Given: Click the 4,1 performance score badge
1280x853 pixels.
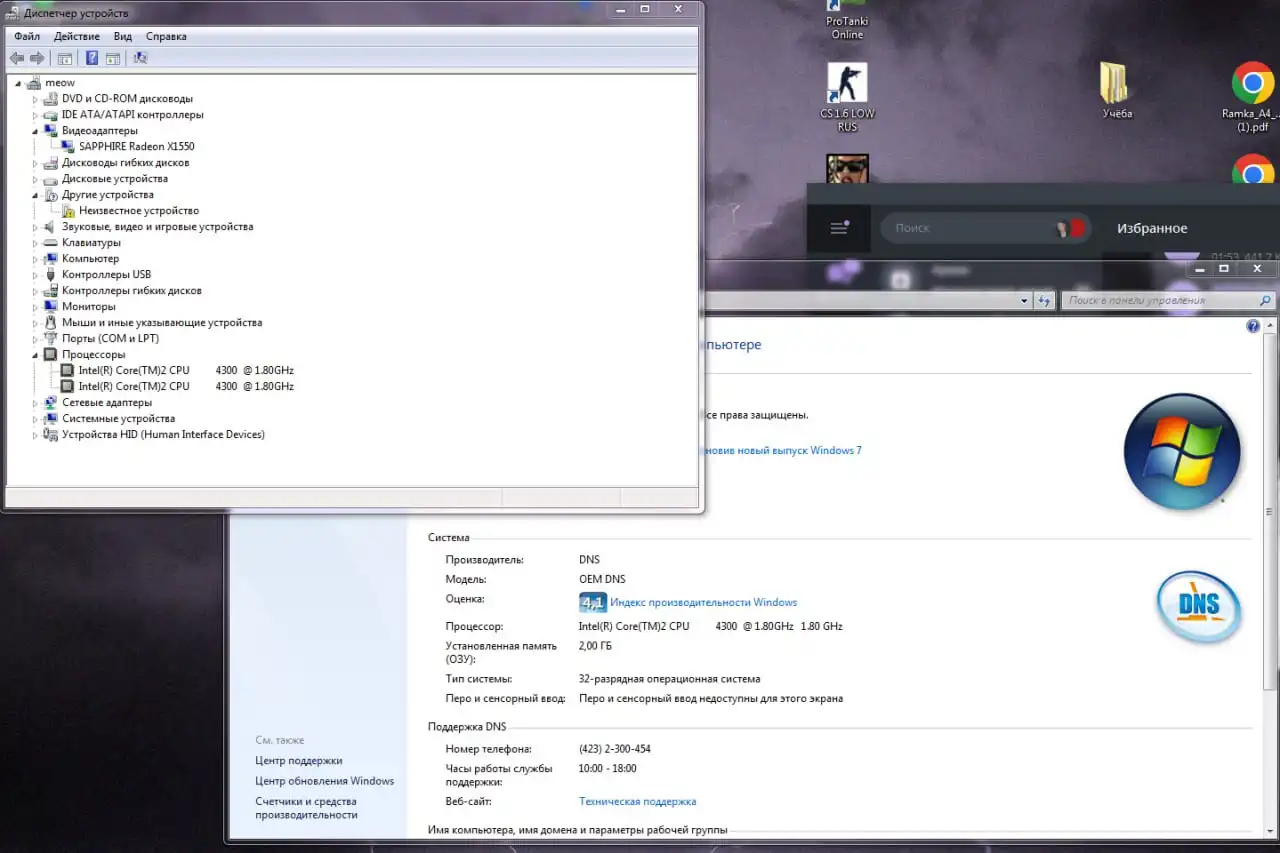Looking at the screenshot, I should click(593, 602).
